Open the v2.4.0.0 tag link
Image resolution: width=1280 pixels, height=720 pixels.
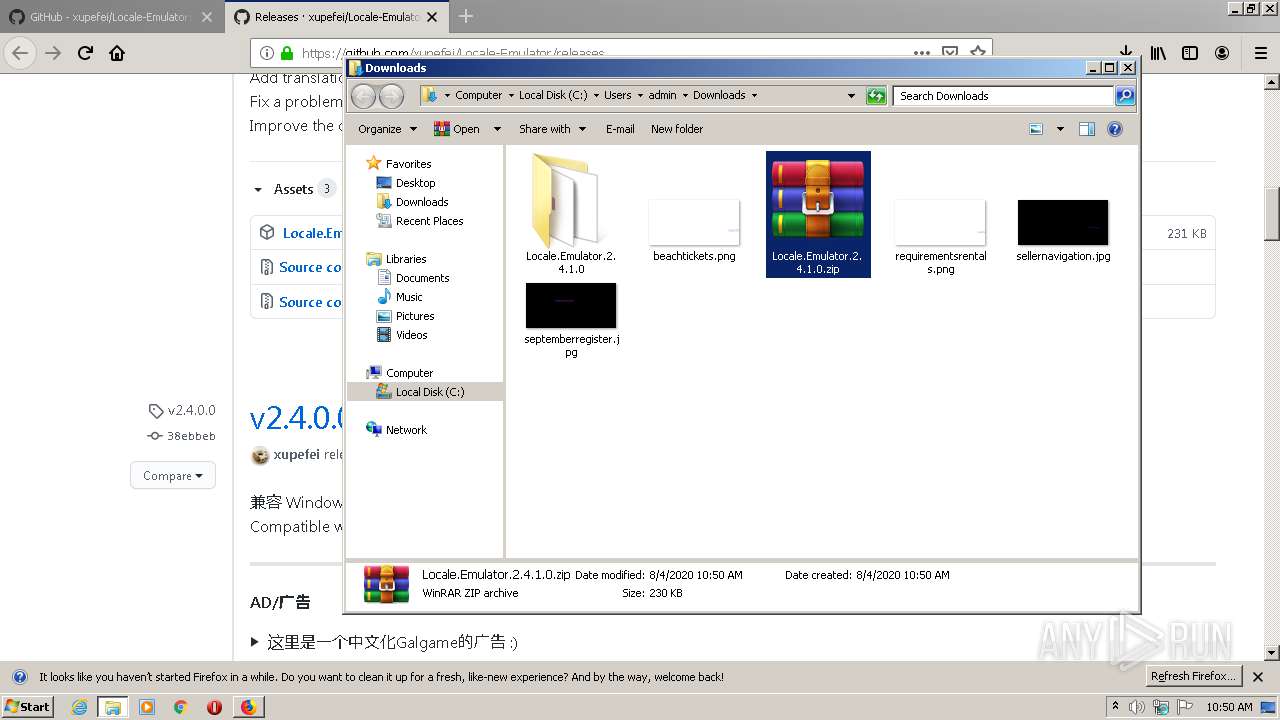tap(182, 410)
